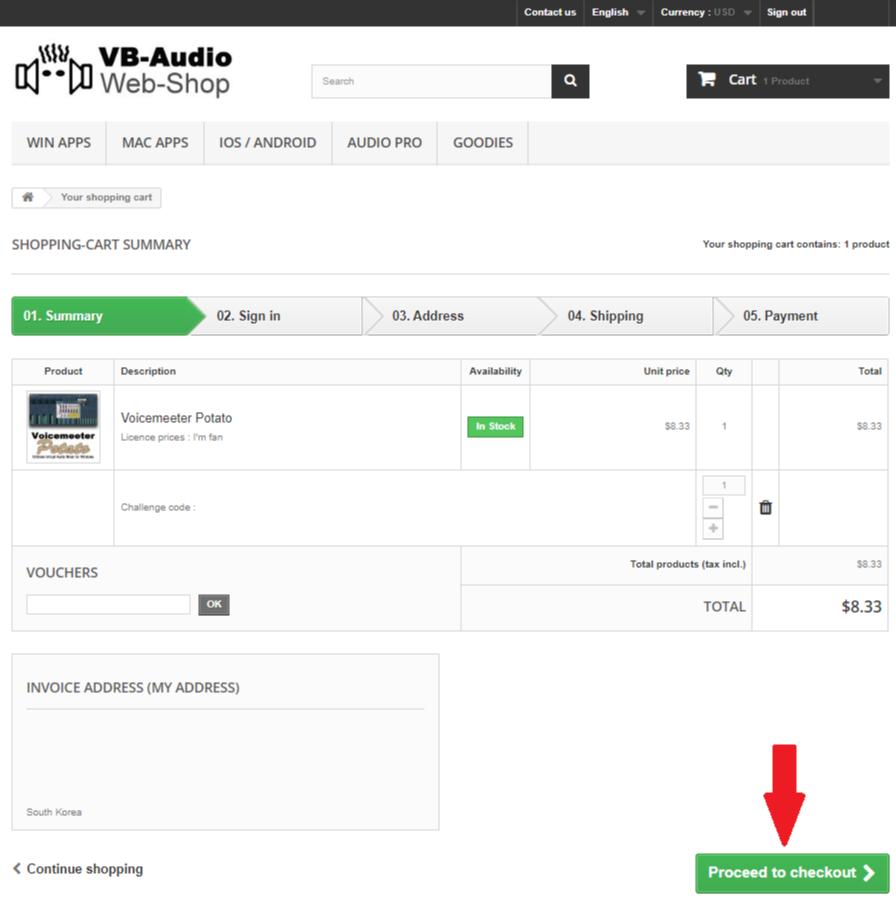
Task: Focus the Search input field
Action: coord(432,81)
